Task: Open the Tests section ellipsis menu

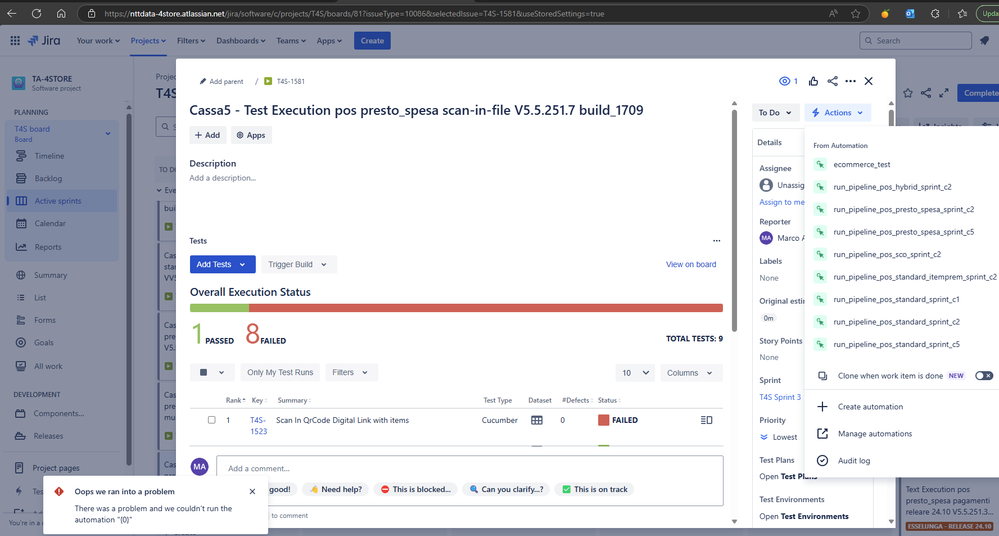Action: coord(717,241)
